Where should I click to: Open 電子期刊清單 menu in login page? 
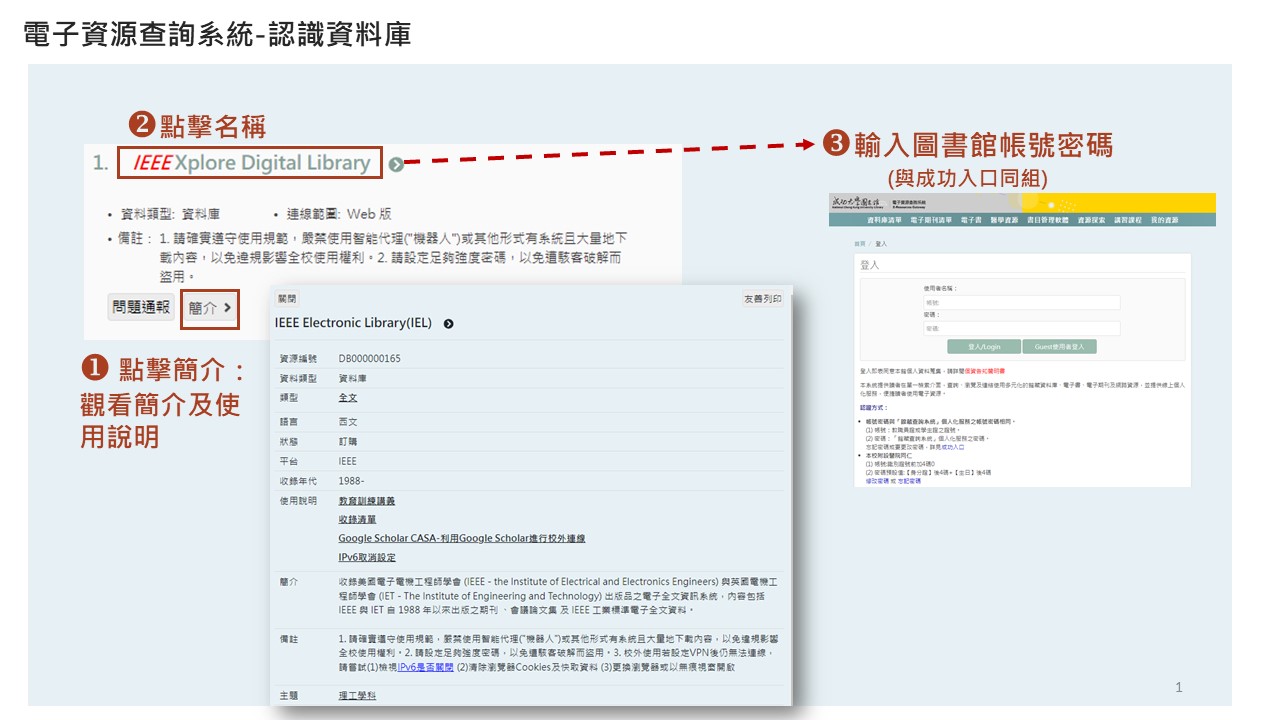tap(931, 220)
